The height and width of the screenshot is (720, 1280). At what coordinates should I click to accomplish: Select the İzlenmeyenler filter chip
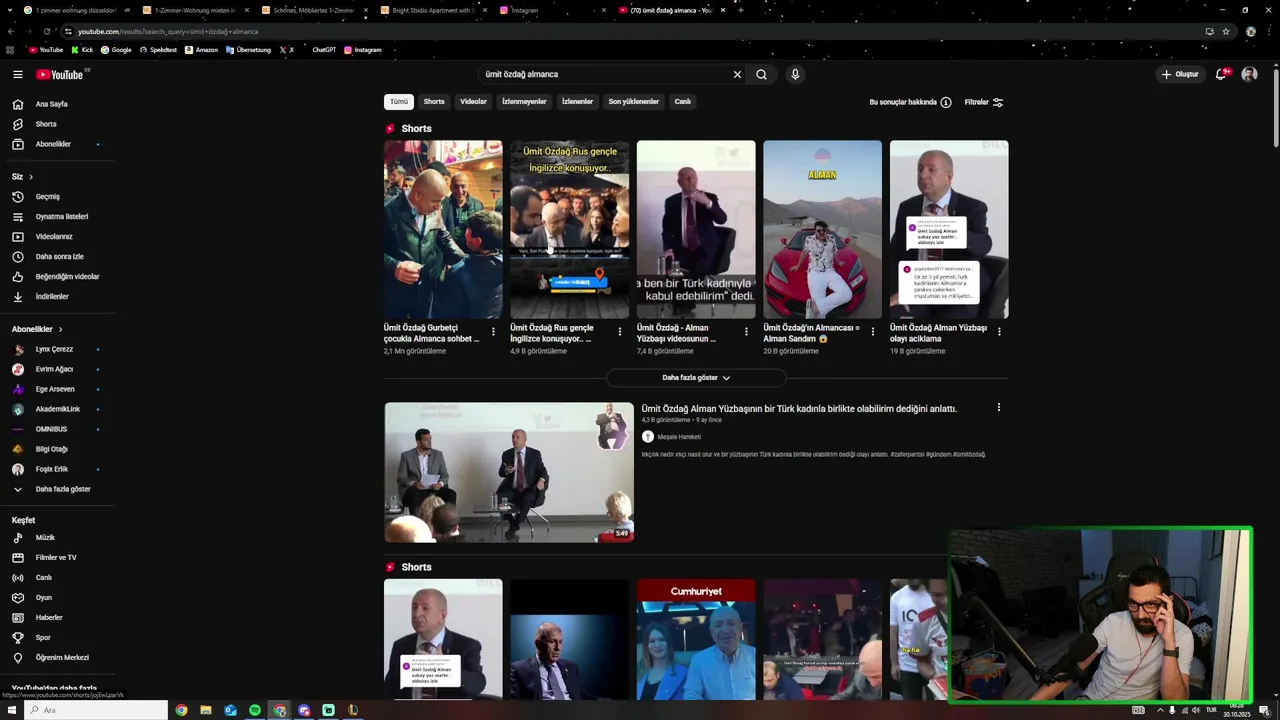click(524, 102)
